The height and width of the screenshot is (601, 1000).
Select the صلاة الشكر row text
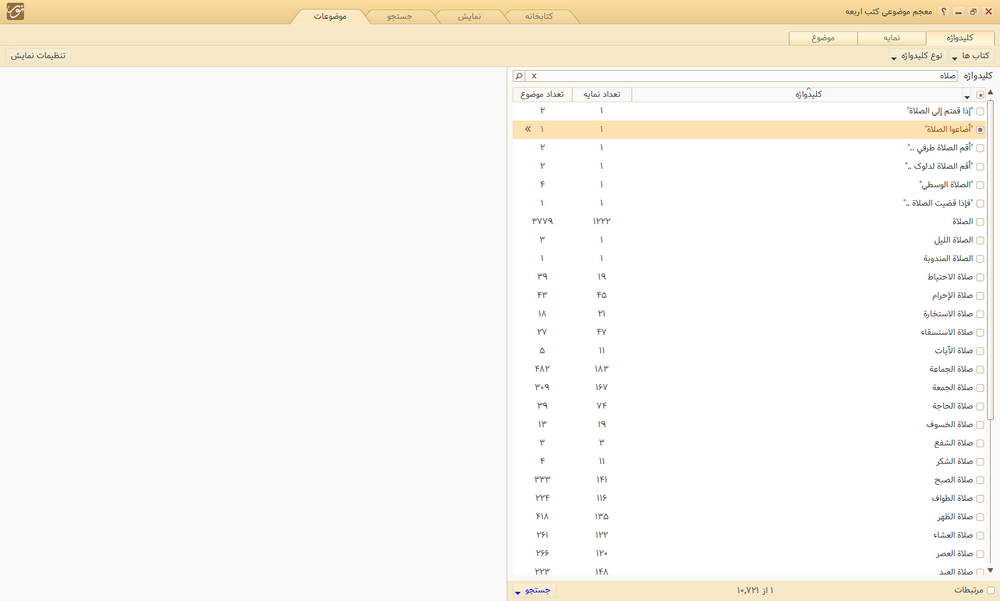(955, 462)
